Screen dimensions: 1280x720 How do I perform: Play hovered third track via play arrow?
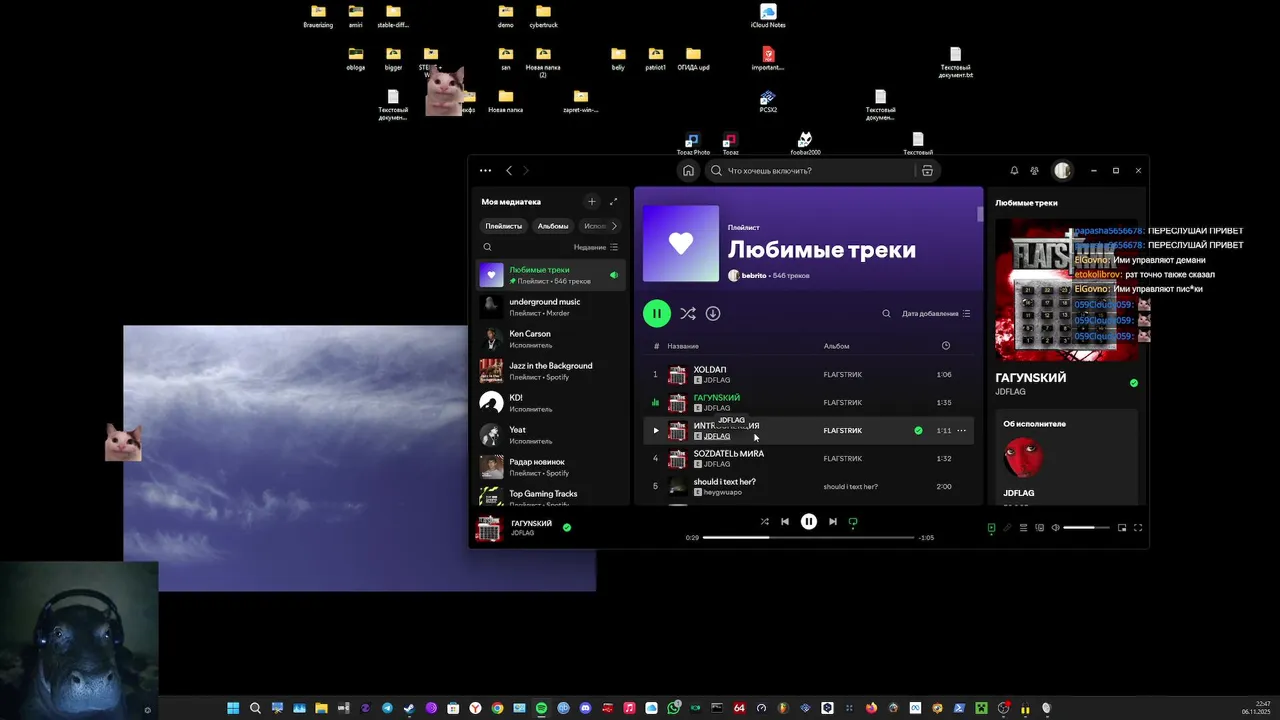tap(656, 431)
